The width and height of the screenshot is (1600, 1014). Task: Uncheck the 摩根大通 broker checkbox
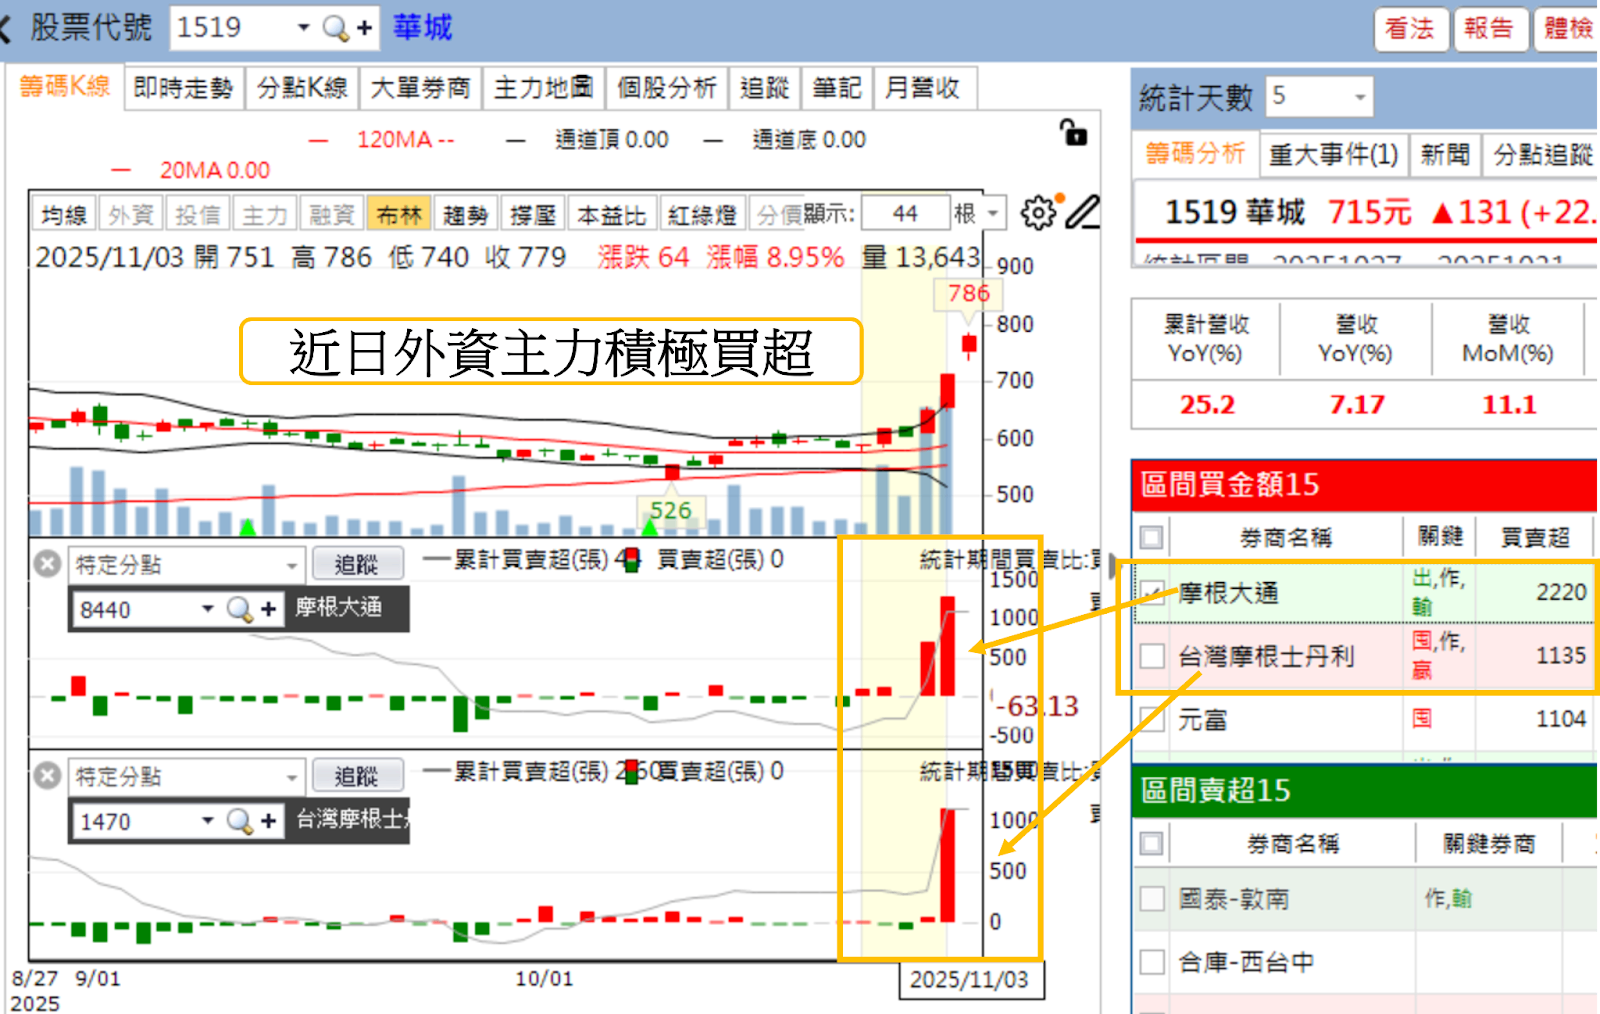click(x=1151, y=592)
